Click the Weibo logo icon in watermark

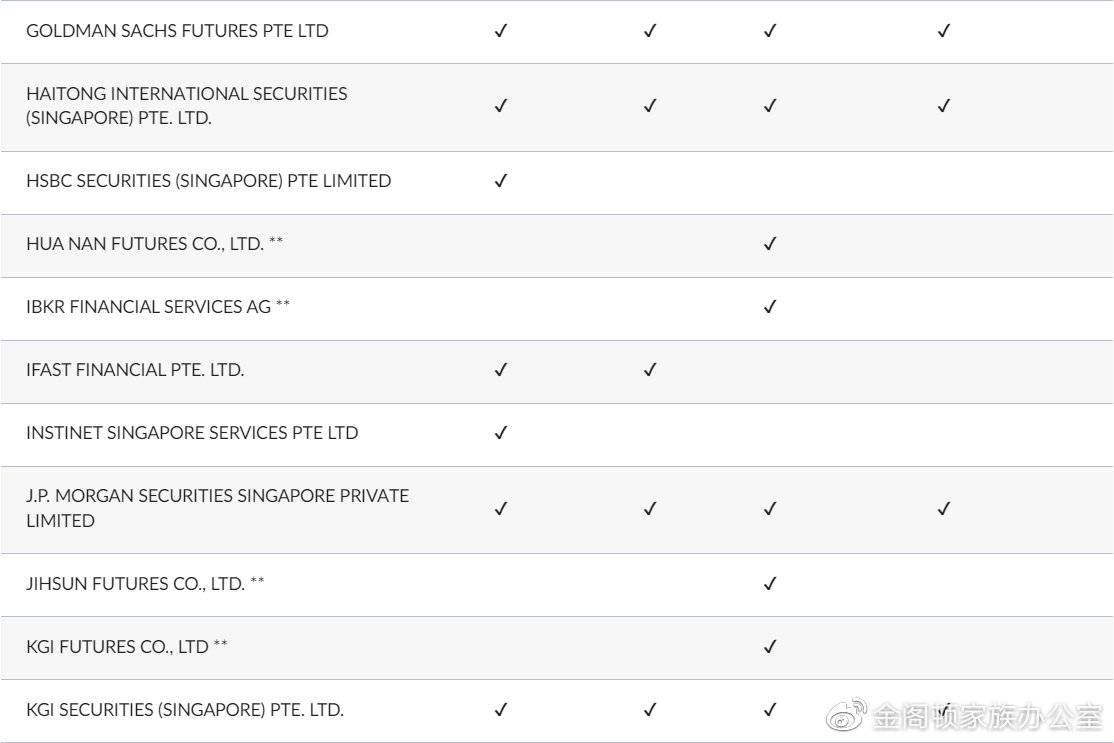click(847, 716)
